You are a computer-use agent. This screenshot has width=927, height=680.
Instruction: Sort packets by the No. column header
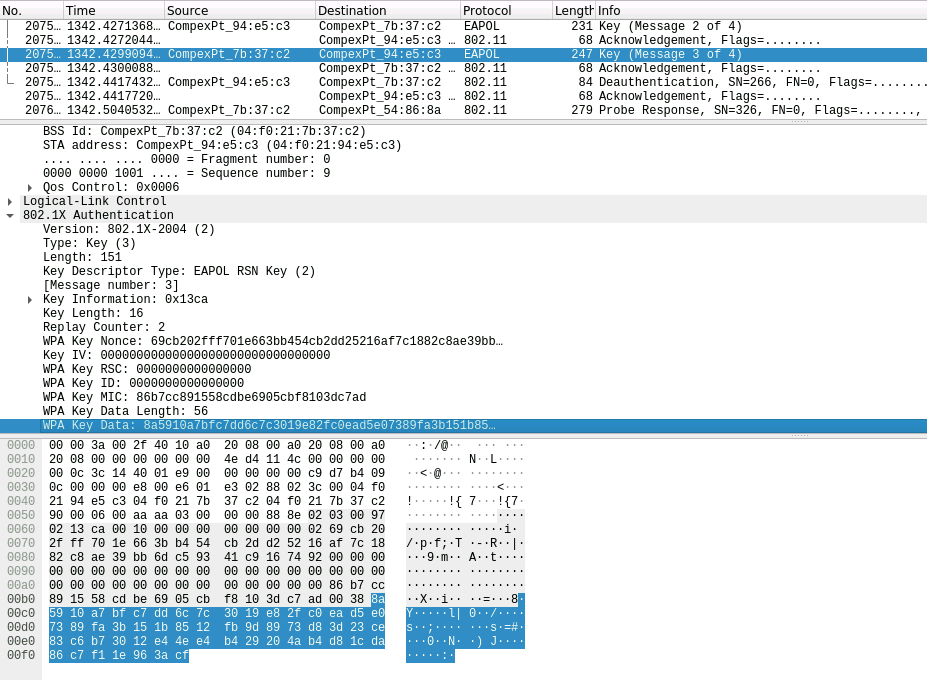coord(31,10)
